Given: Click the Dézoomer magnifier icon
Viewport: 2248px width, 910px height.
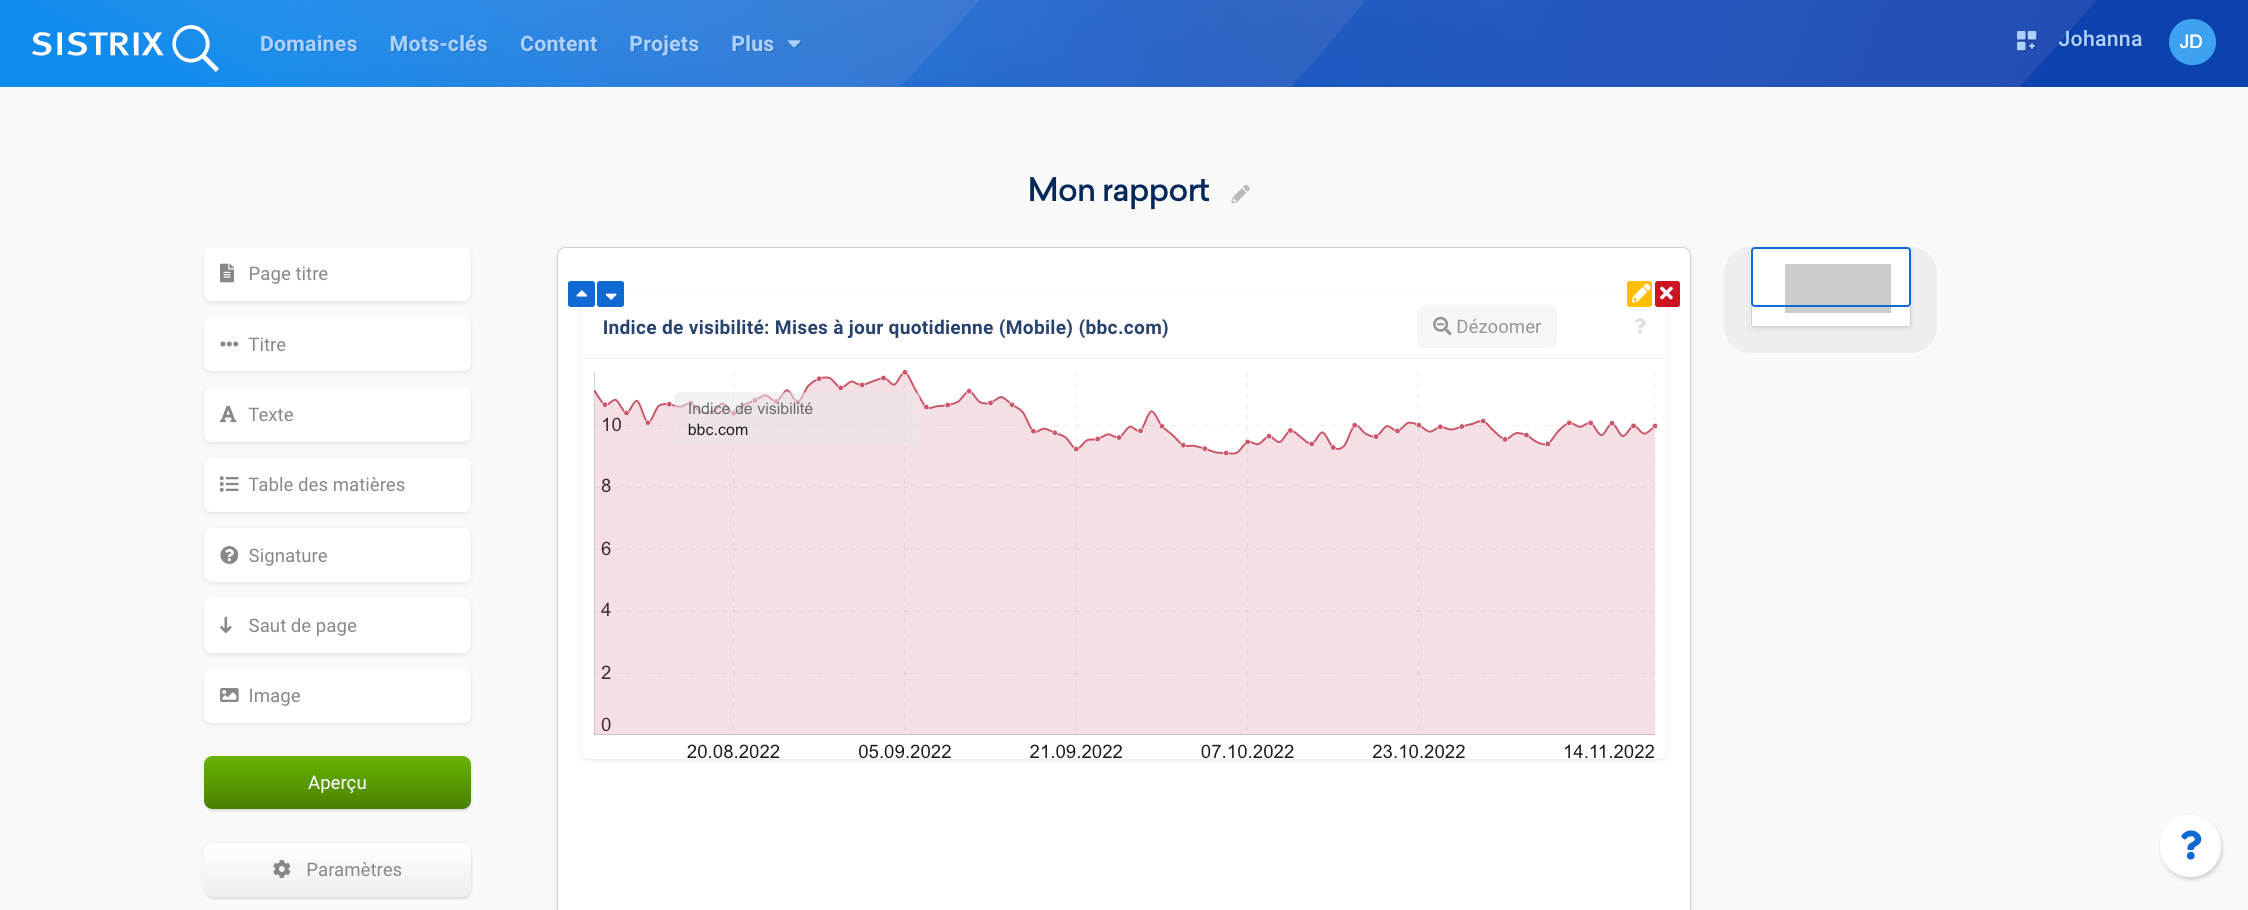Looking at the screenshot, I should (x=1441, y=326).
